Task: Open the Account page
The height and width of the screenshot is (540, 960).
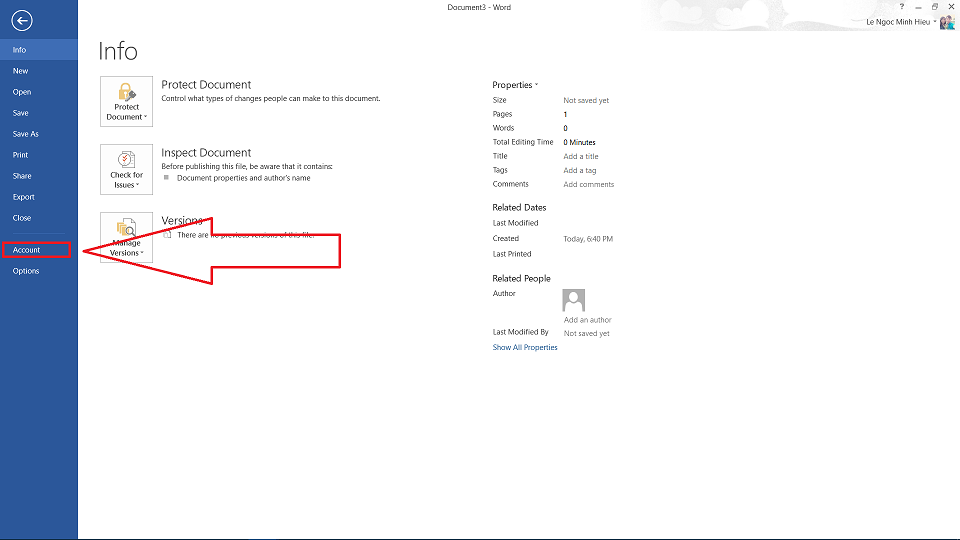Action: tap(37, 250)
